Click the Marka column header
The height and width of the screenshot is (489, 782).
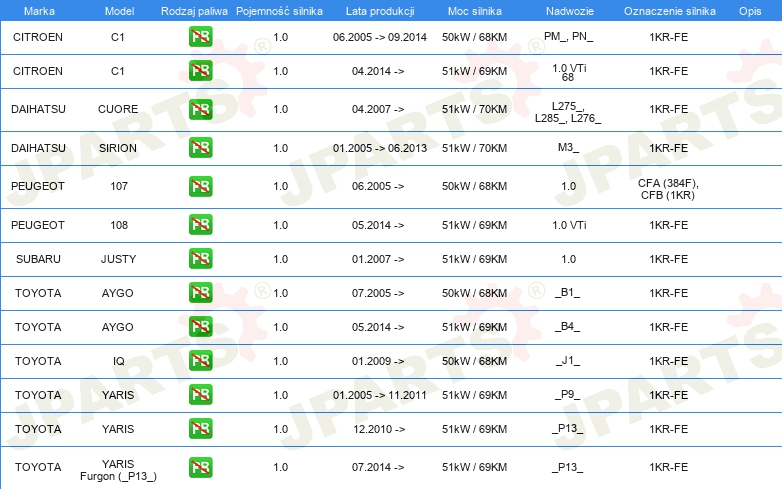point(39,11)
